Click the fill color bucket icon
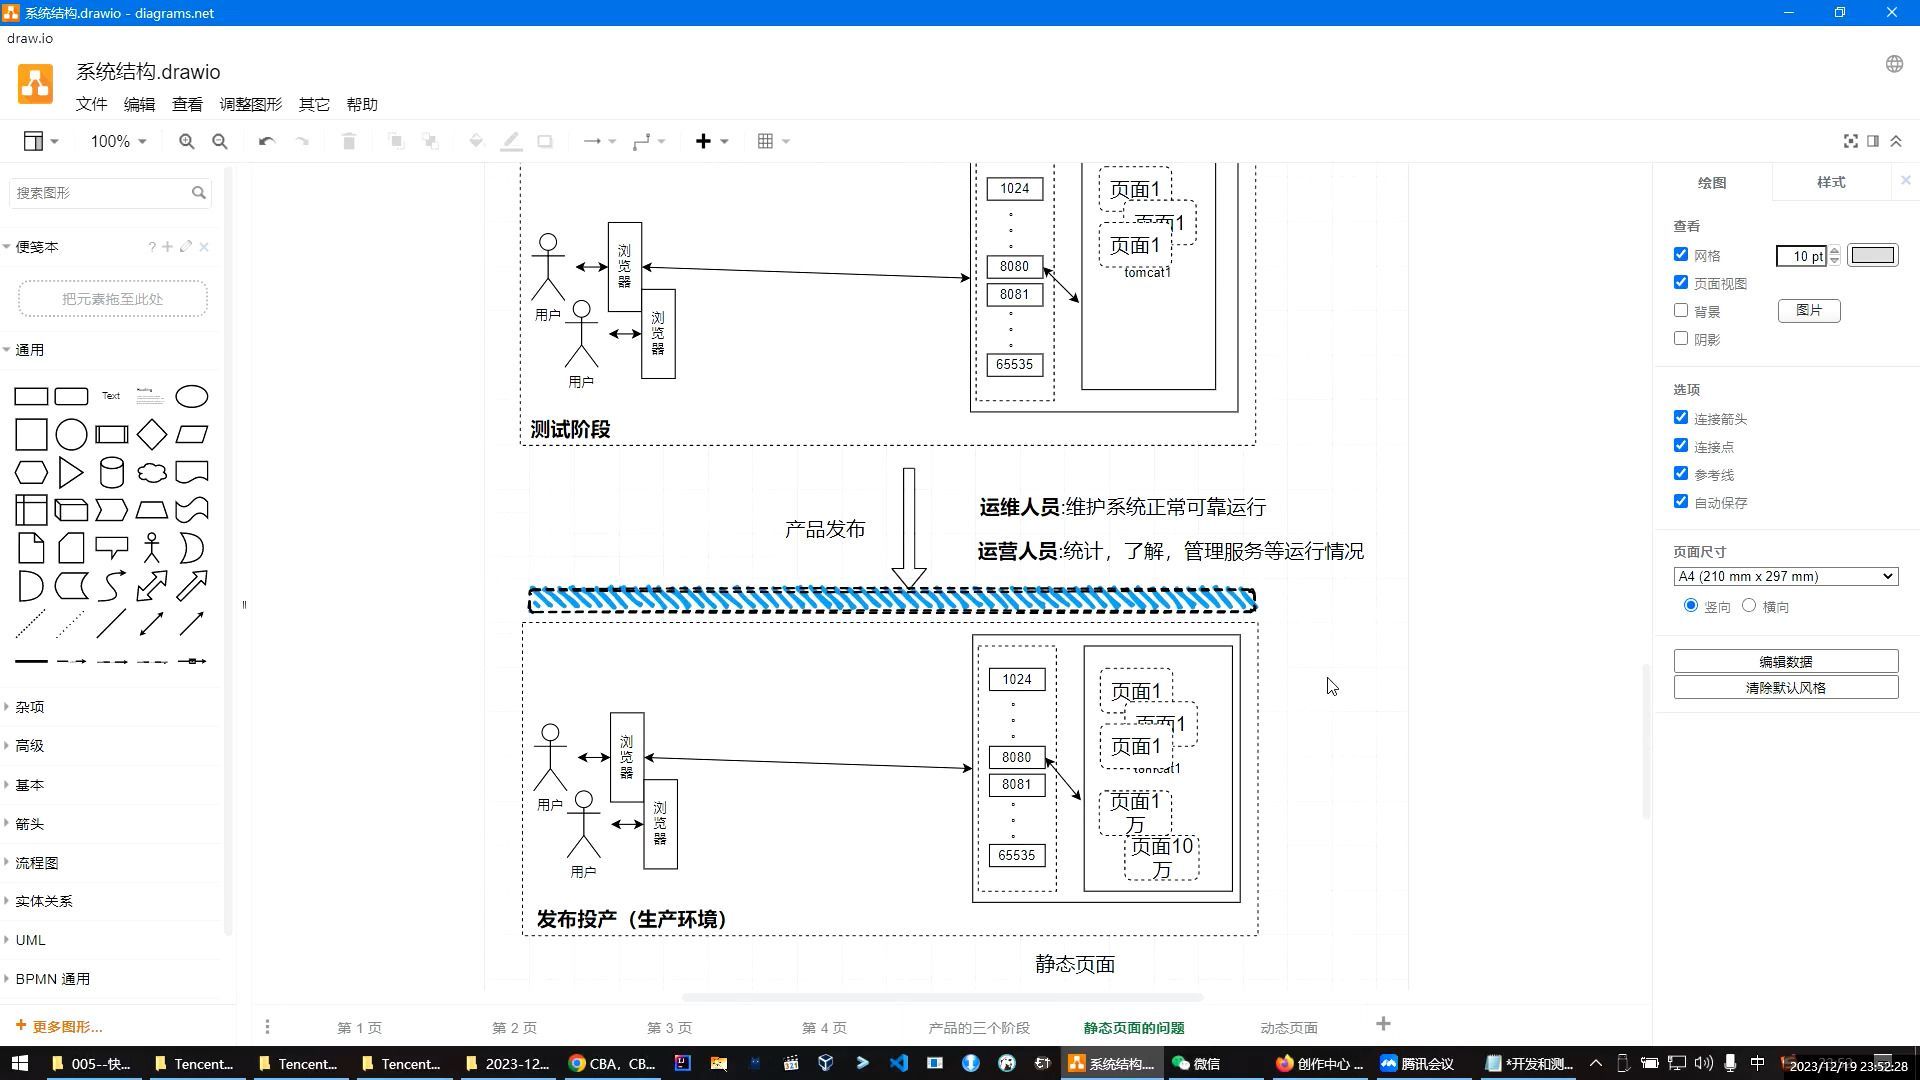Screen dimensions: 1920x1080 click(x=476, y=141)
